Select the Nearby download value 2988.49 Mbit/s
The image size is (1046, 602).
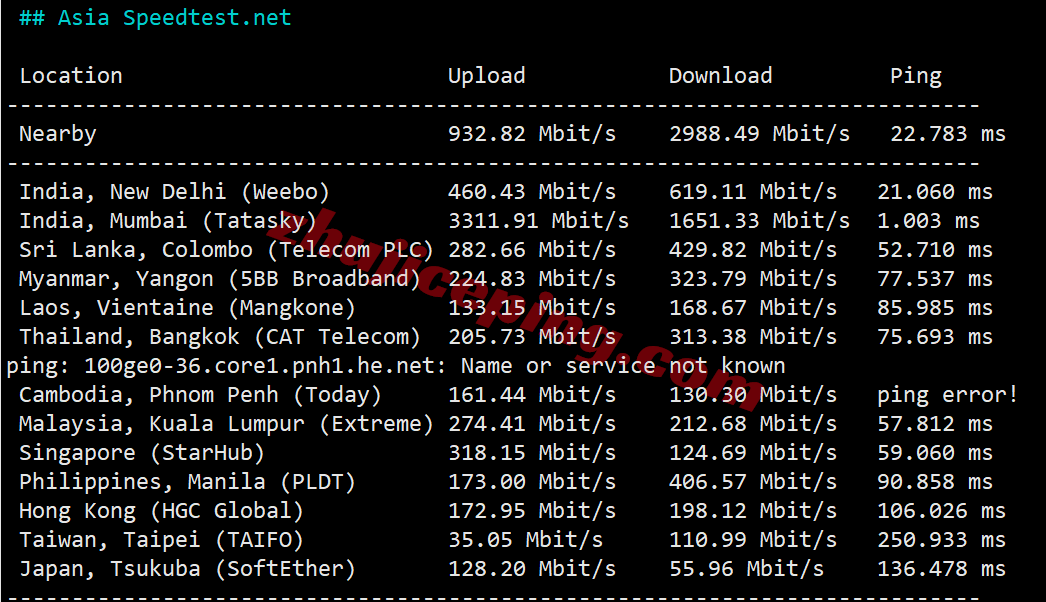(x=759, y=134)
